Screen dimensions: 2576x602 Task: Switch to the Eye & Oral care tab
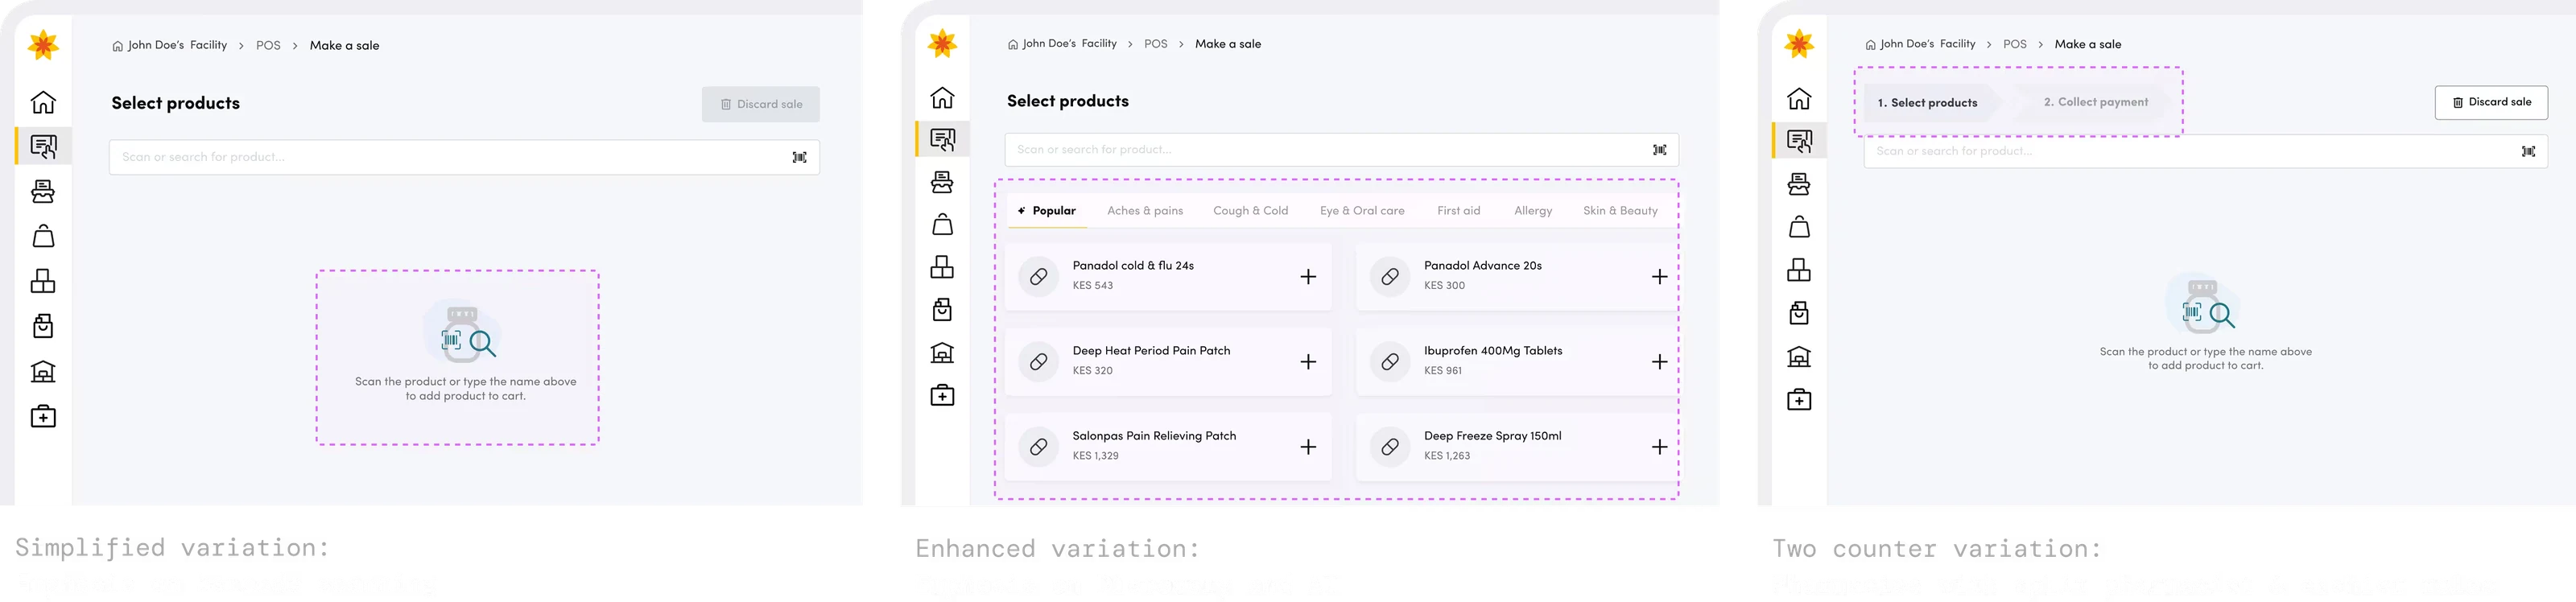pos(1362,211)
